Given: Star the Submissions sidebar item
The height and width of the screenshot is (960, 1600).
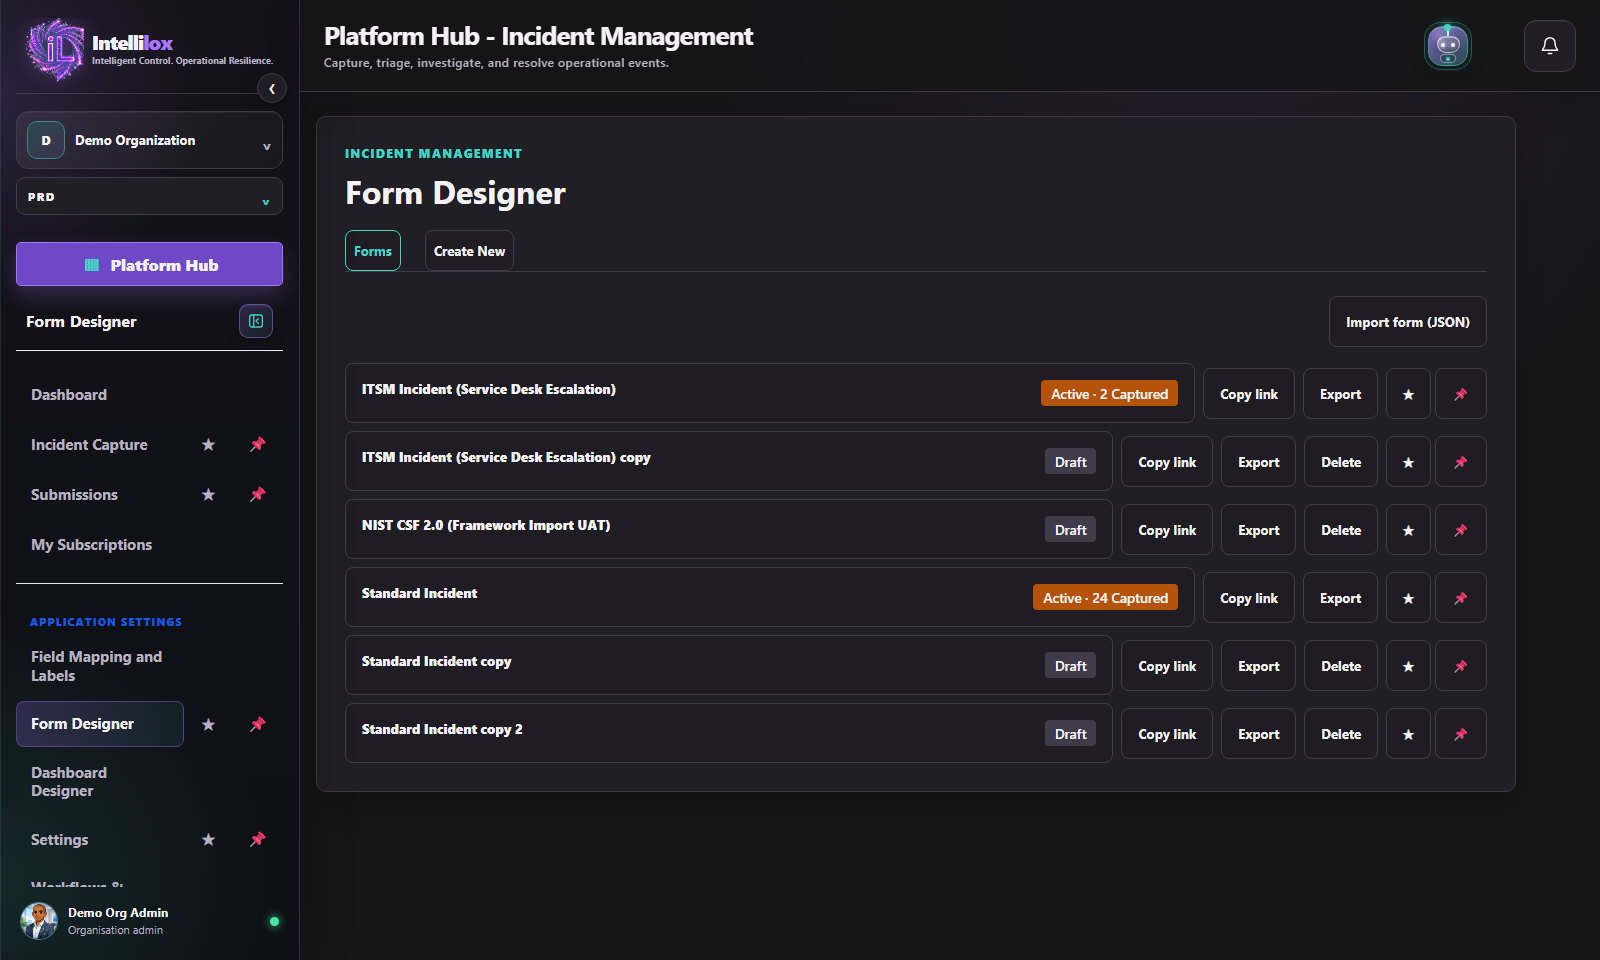Looking at the screenshot, I should coord(208,495).
